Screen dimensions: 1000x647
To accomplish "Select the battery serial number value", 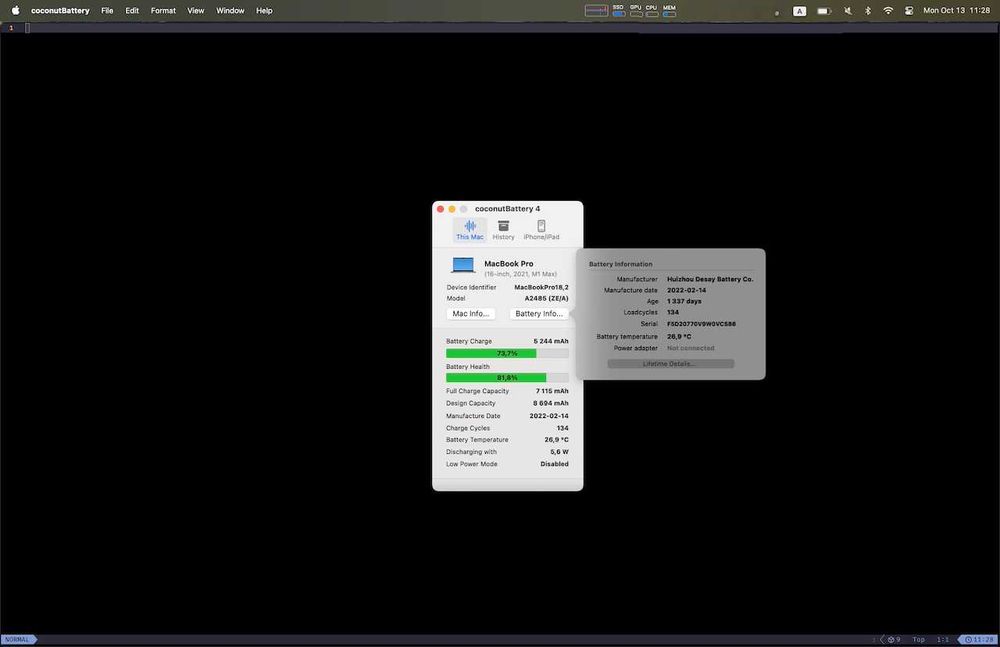I will coord(701,324).
